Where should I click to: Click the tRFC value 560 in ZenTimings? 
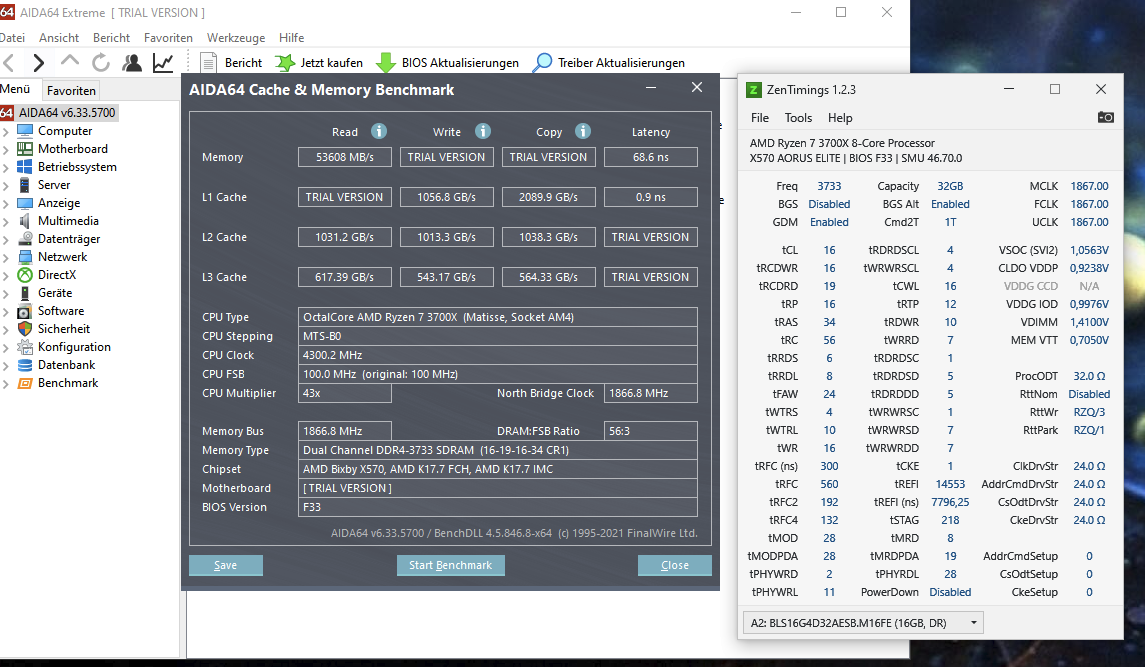coord(829,484)
